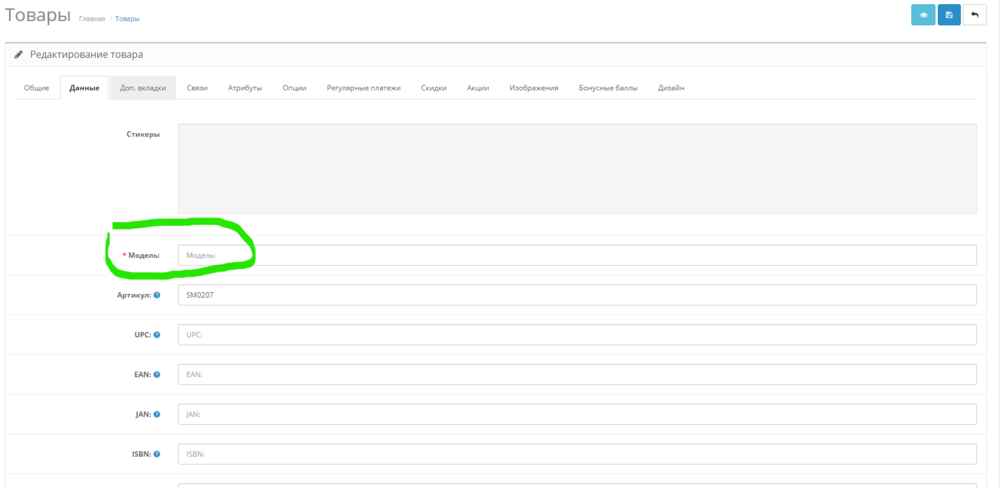
Task: Open the Доп. вкладки tab
Action: tap(143, 88)
